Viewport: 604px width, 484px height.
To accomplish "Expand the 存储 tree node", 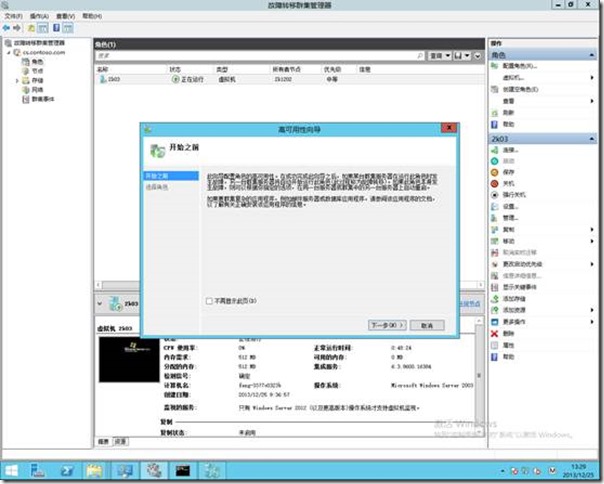I will click(x=17, y=81).
